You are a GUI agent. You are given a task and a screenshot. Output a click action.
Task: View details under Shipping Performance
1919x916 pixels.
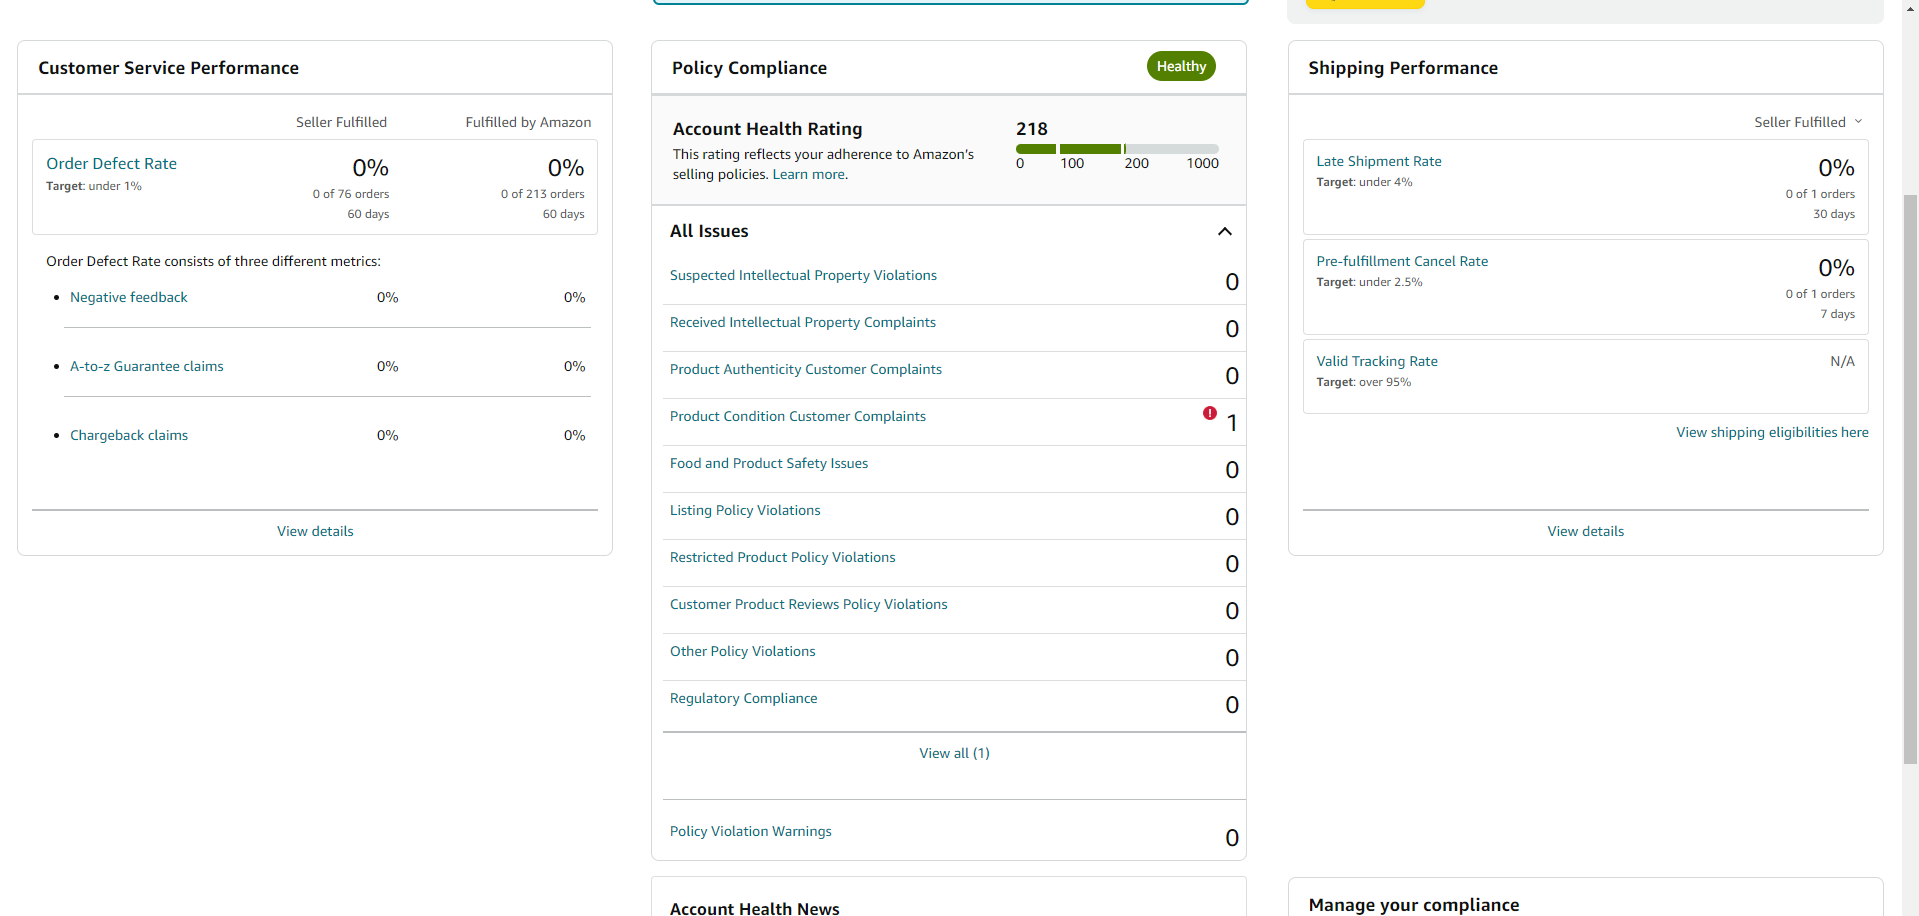[x=1586, y=531]
